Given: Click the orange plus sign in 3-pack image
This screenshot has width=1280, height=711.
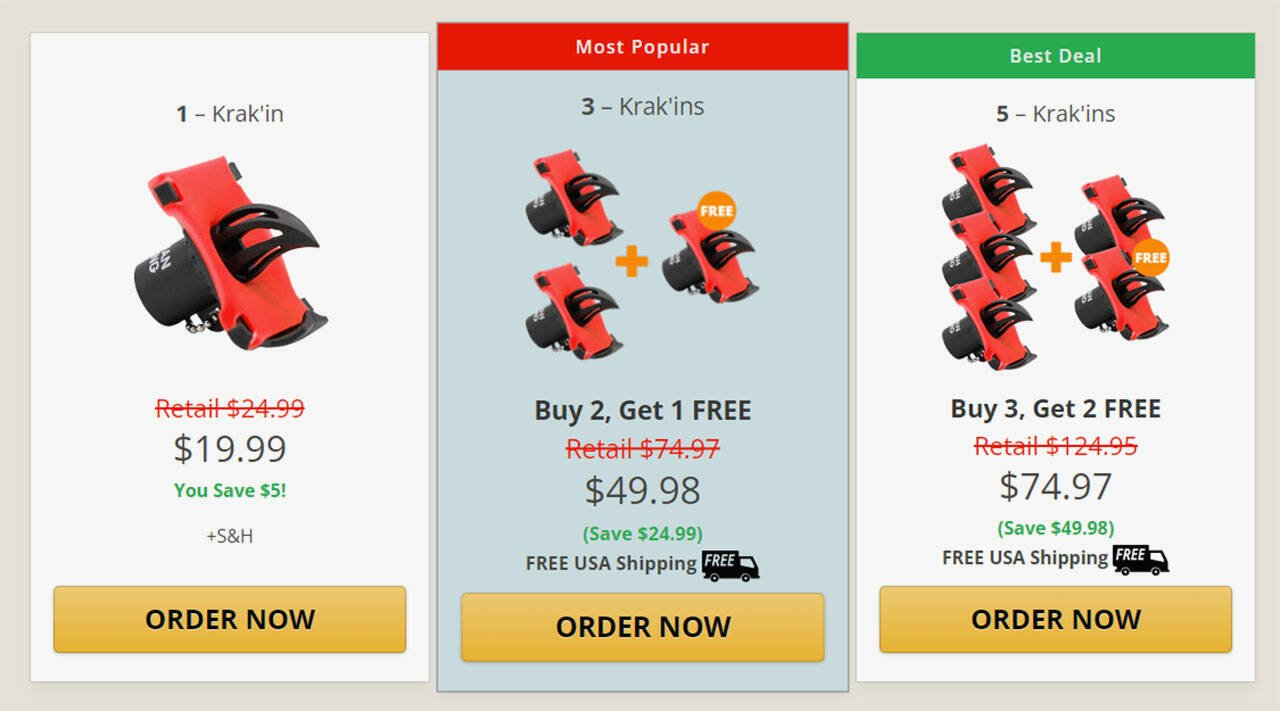Looking at the screenshot, I should click(631, 261).
